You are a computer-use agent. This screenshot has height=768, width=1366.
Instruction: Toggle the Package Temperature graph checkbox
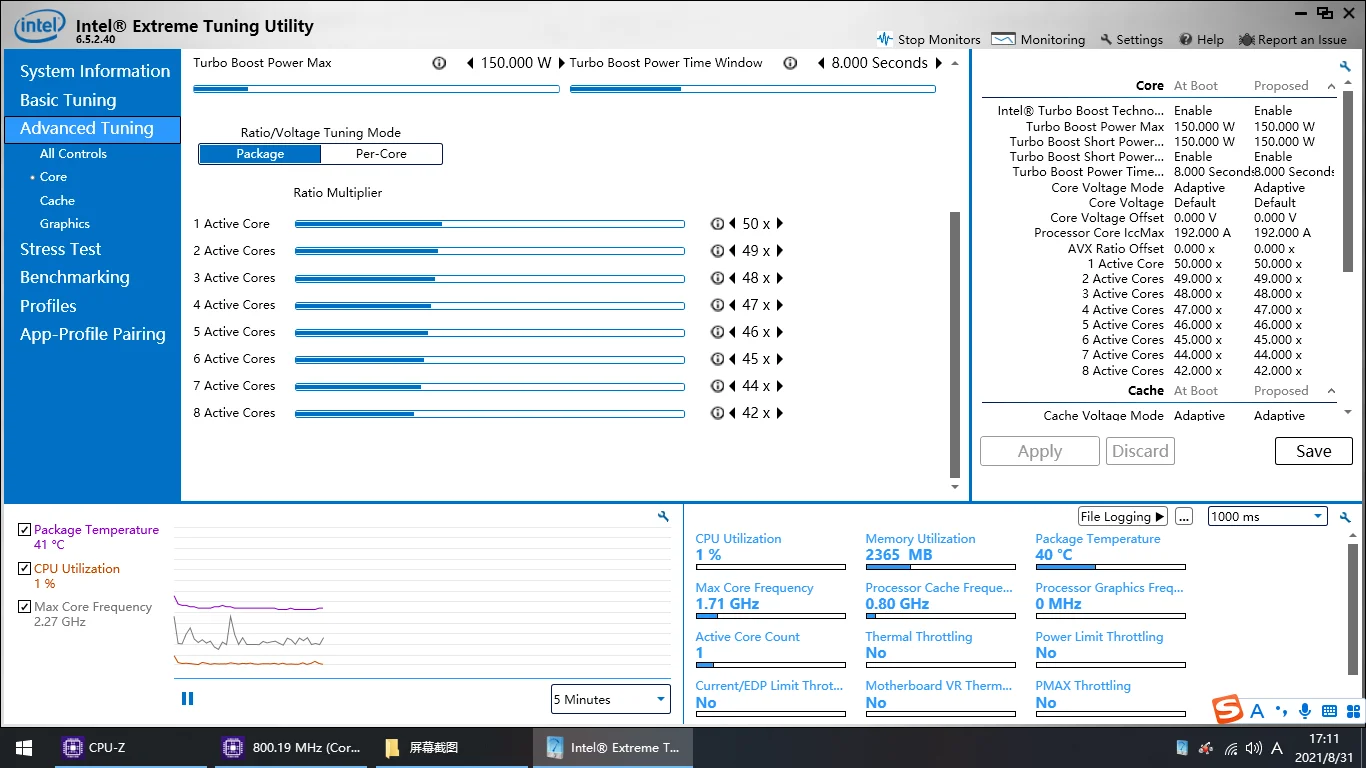(25, 530)
